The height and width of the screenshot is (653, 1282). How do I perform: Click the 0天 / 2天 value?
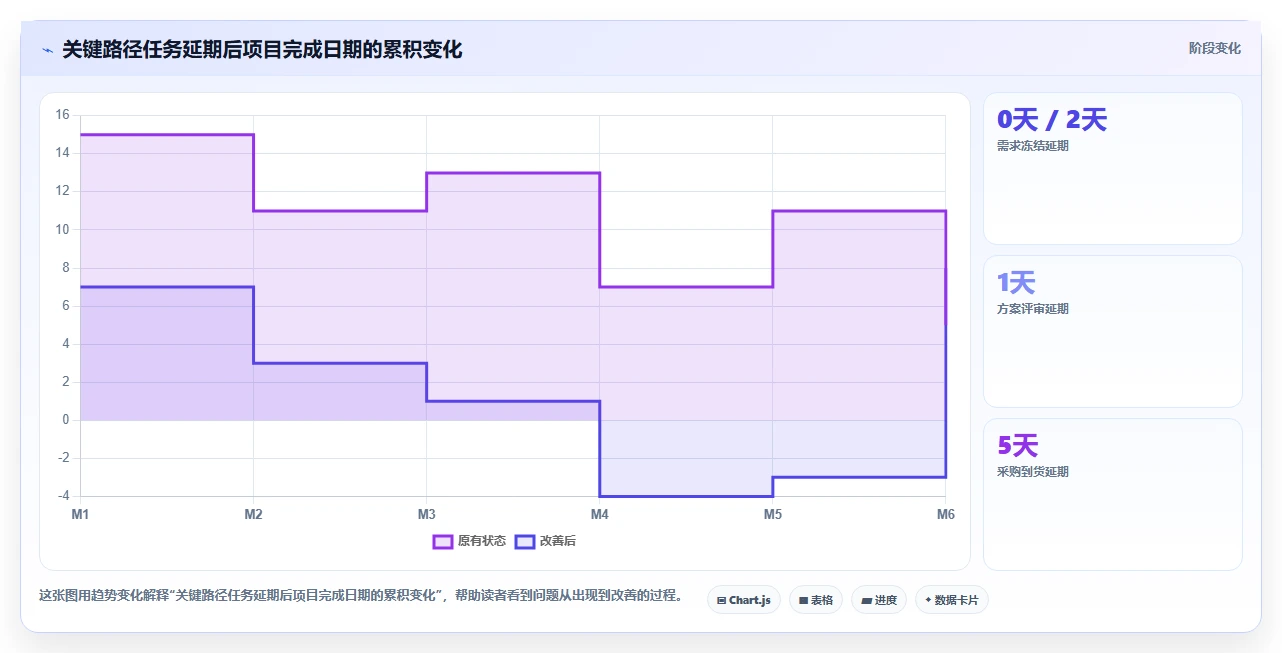(x=1052, y=120)
